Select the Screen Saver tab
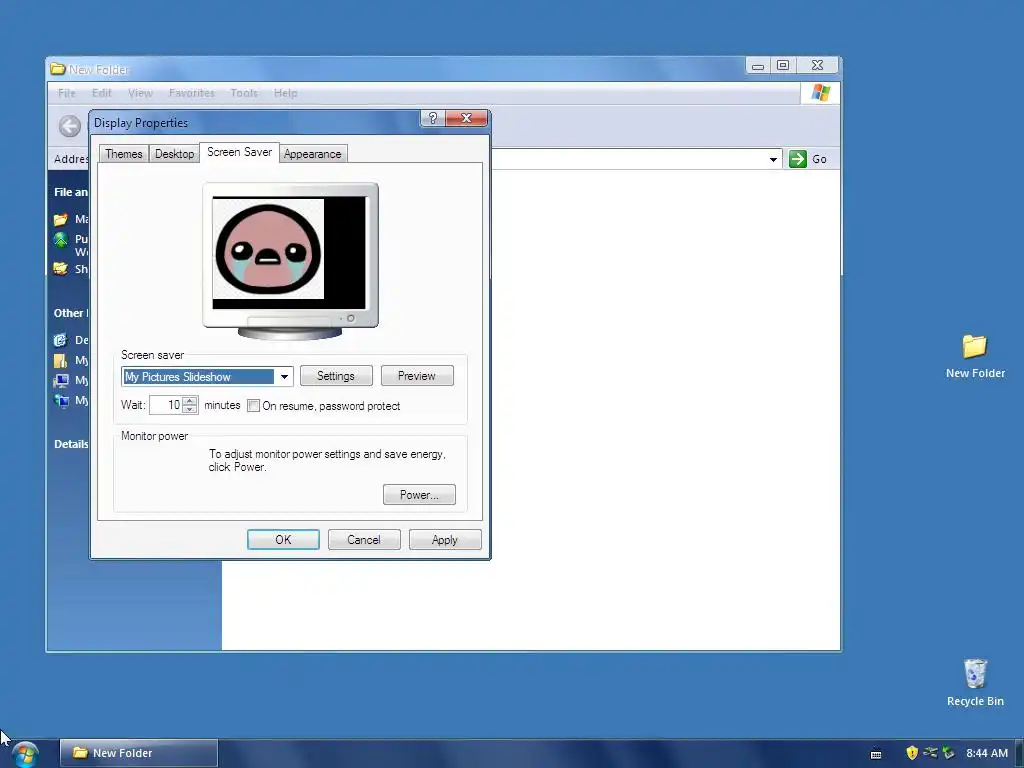The height and width of the screenshot is (768, 1024). (x=239, y=152)
